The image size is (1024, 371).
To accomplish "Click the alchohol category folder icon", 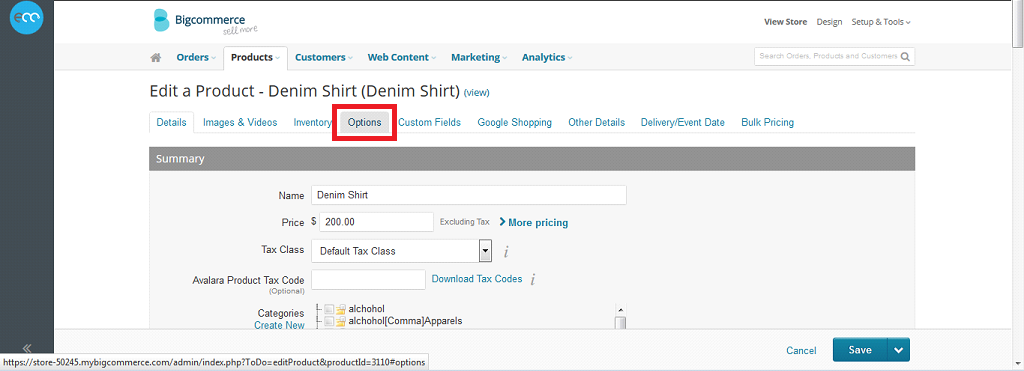I will click(342, 309).
